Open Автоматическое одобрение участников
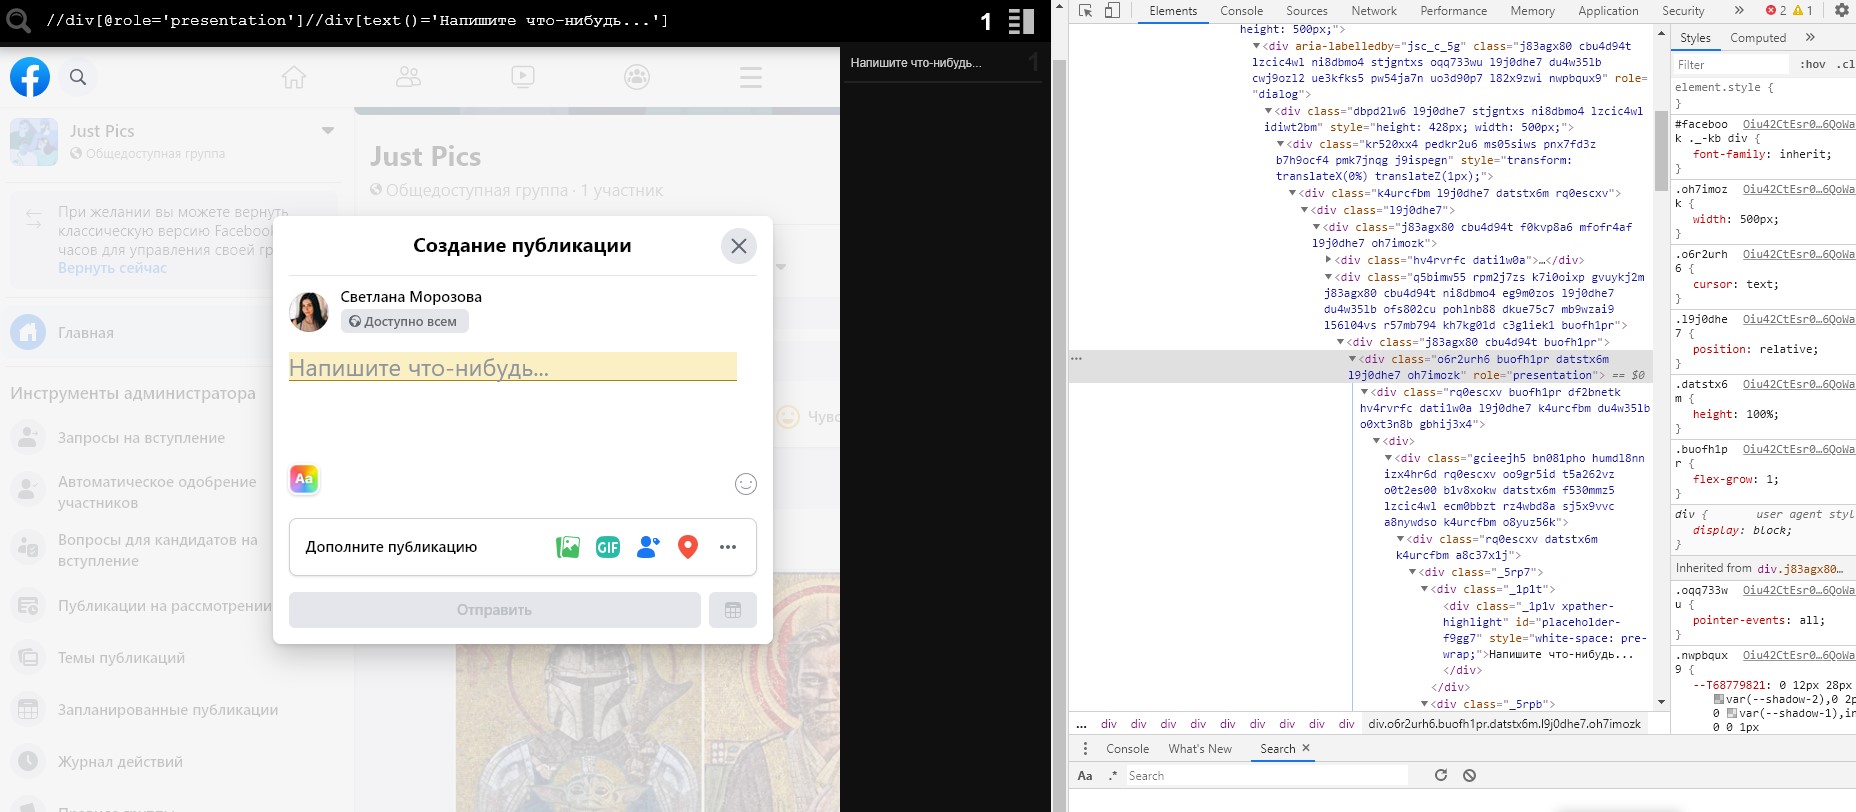The width and height of the screenshot is (1856, 812). tap(157, 492)
